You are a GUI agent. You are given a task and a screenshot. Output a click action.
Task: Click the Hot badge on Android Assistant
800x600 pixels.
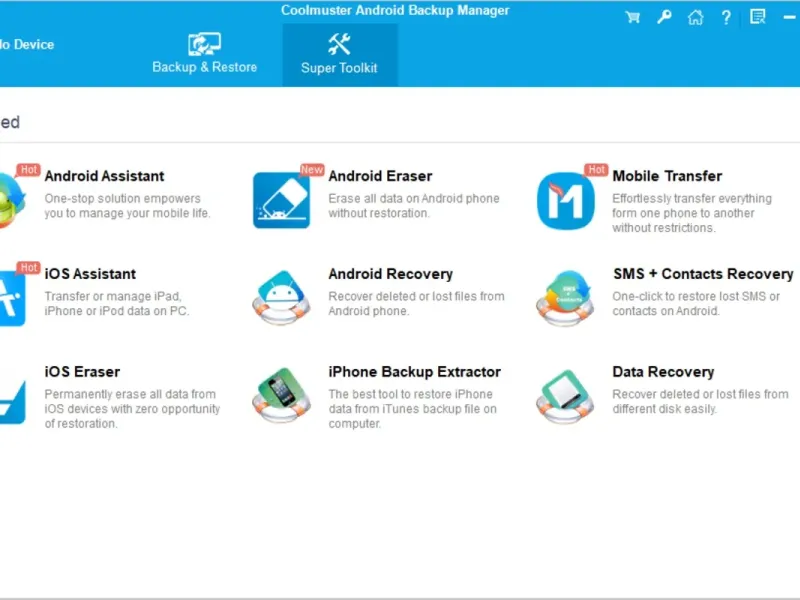(x=28, y=170)
